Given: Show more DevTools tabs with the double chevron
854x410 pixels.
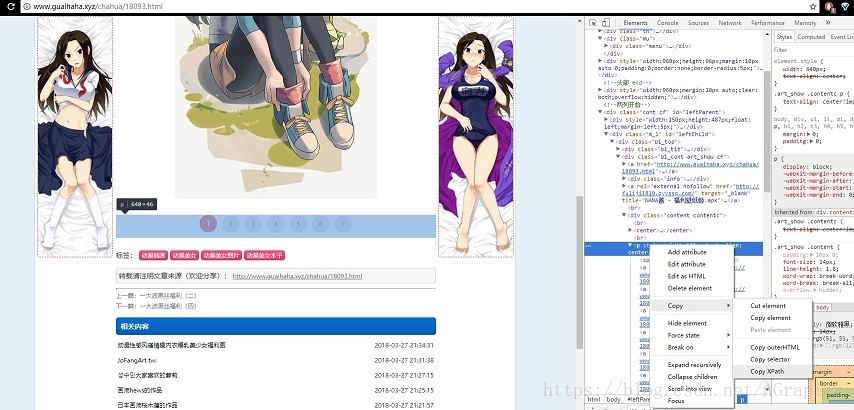Looking at the screenshot, I should pyautogui.click(x=828, y=23).
